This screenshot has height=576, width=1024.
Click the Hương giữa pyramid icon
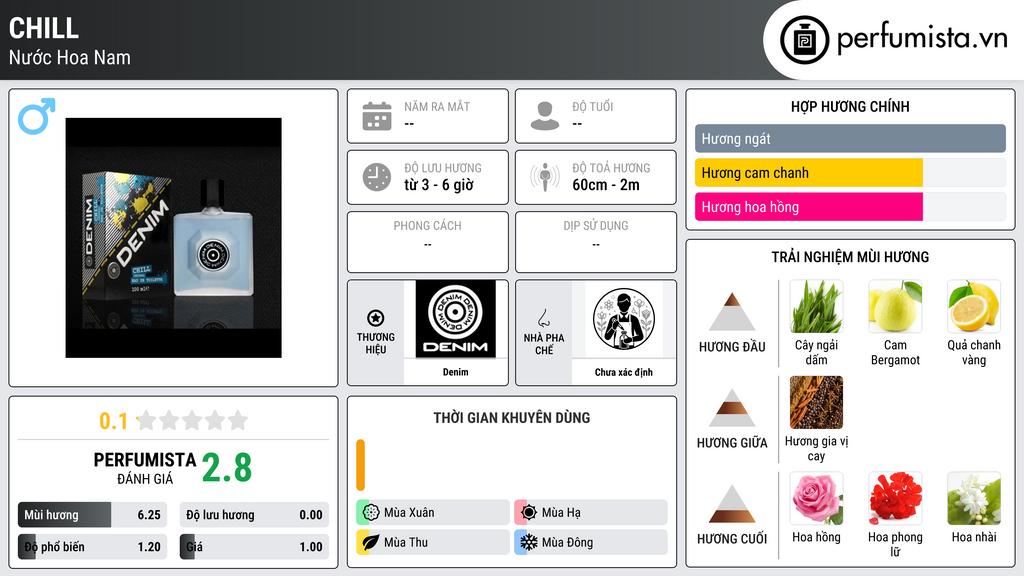(732, 408)
